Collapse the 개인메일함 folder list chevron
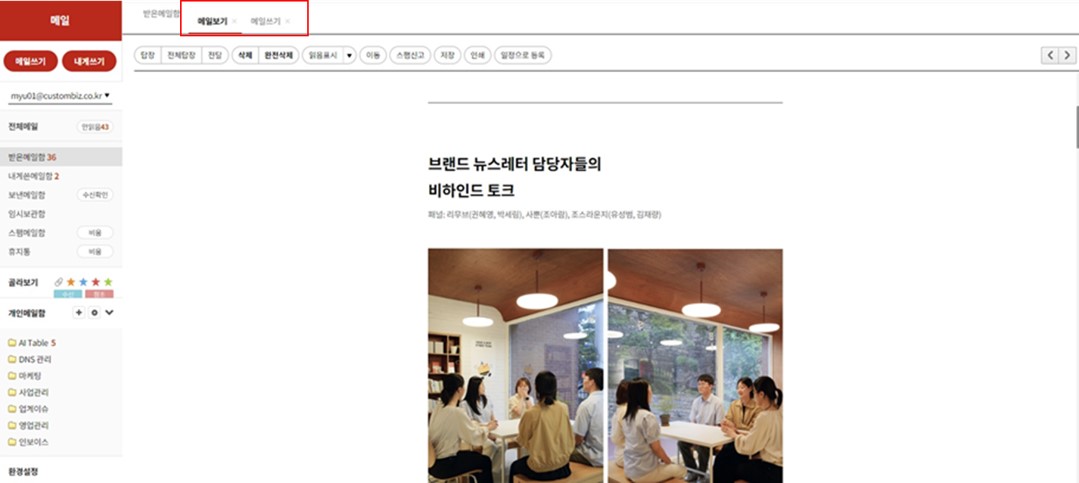1079x483 pixels. coord(109,312)
